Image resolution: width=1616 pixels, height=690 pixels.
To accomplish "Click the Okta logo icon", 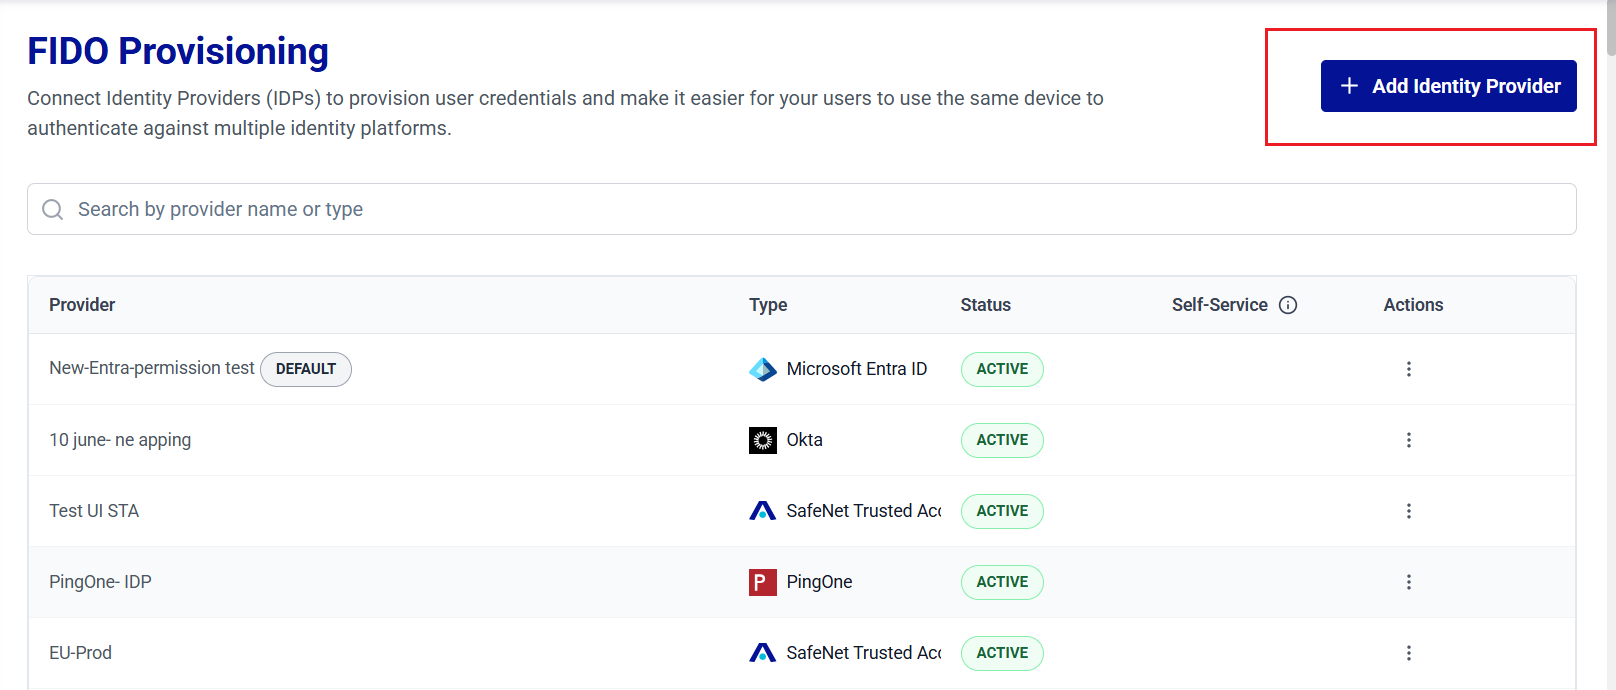I will [763, 440].
